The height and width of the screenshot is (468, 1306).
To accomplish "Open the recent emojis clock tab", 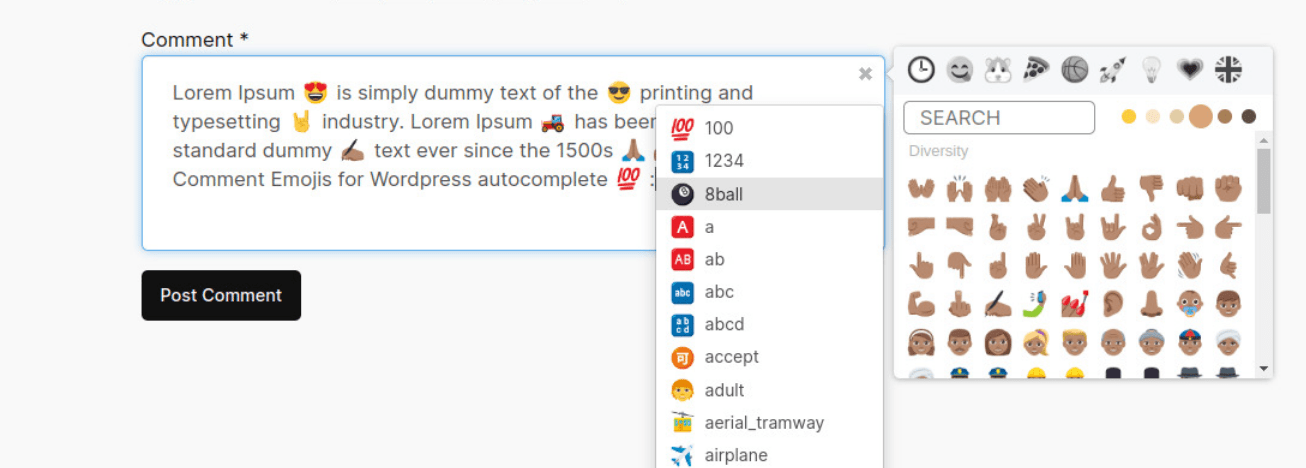I will point(921,70).
